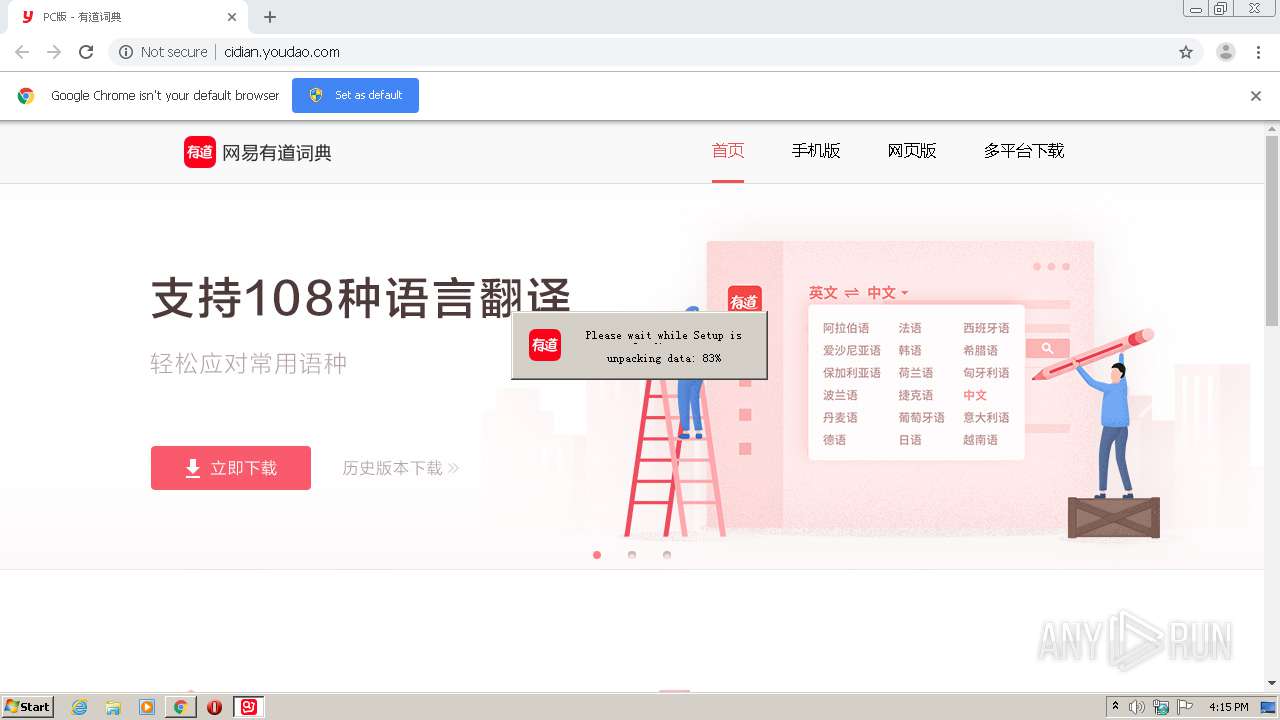Image resolution: width=1280 pixels, height=720 pixels.
Task: Open the Chrome three-dot menu
Action: pyautogui.click(x=1258, y=52)
